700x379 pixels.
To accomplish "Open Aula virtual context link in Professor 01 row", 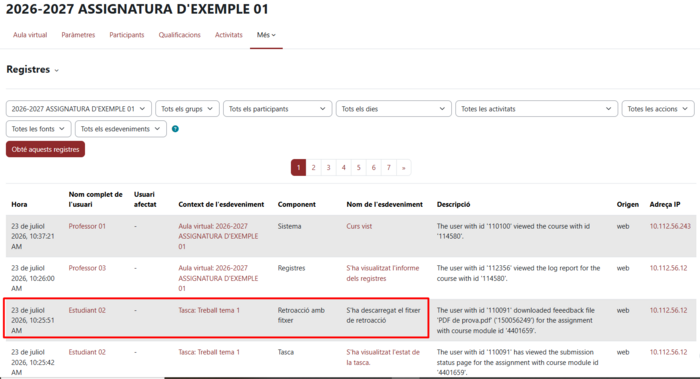I will [218, 237].
